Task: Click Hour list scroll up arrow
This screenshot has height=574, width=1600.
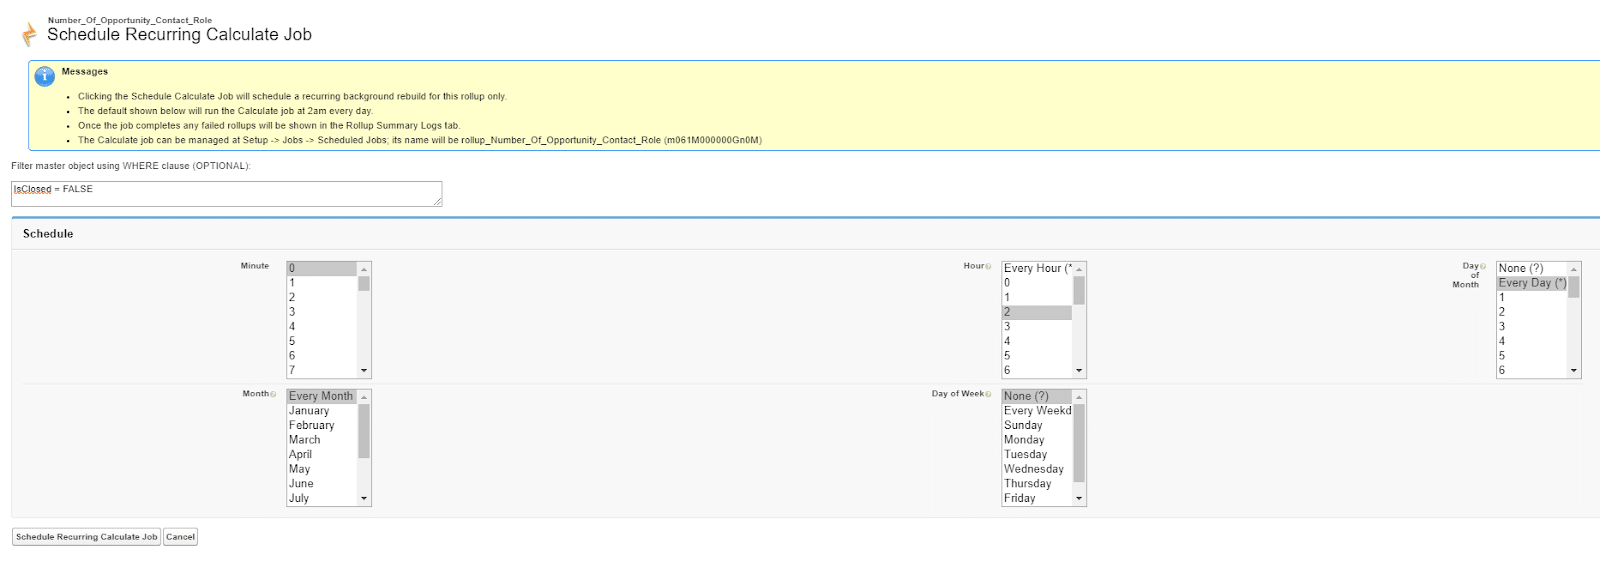Action: [x=1079, y=269]
